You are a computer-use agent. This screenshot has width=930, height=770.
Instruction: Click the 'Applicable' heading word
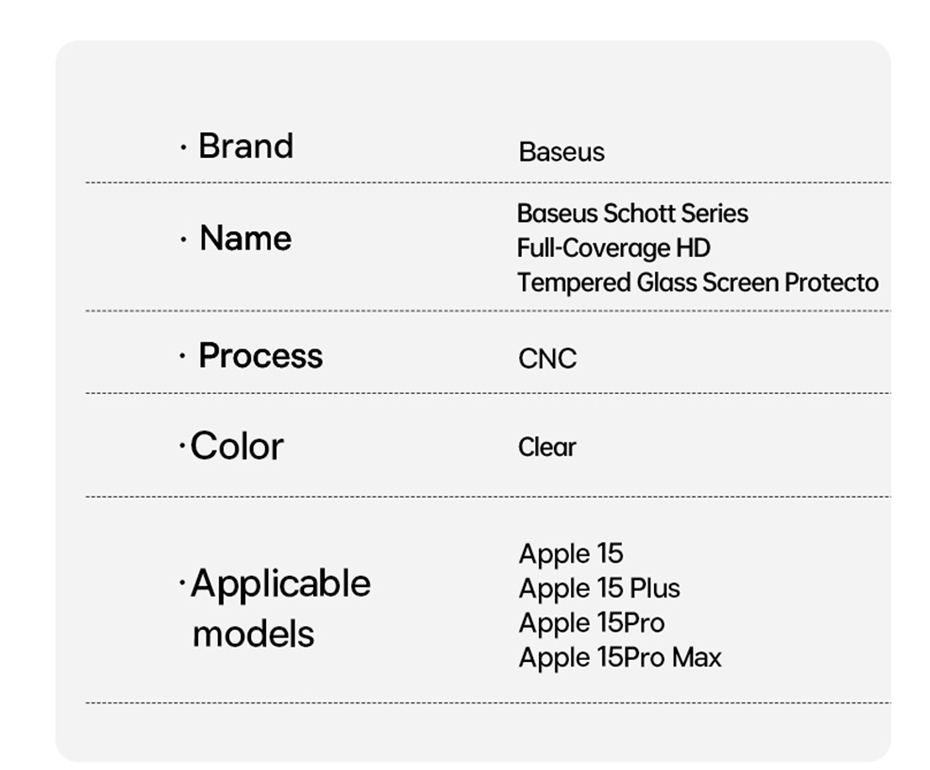pyautogui.click(x=280, y=583)
